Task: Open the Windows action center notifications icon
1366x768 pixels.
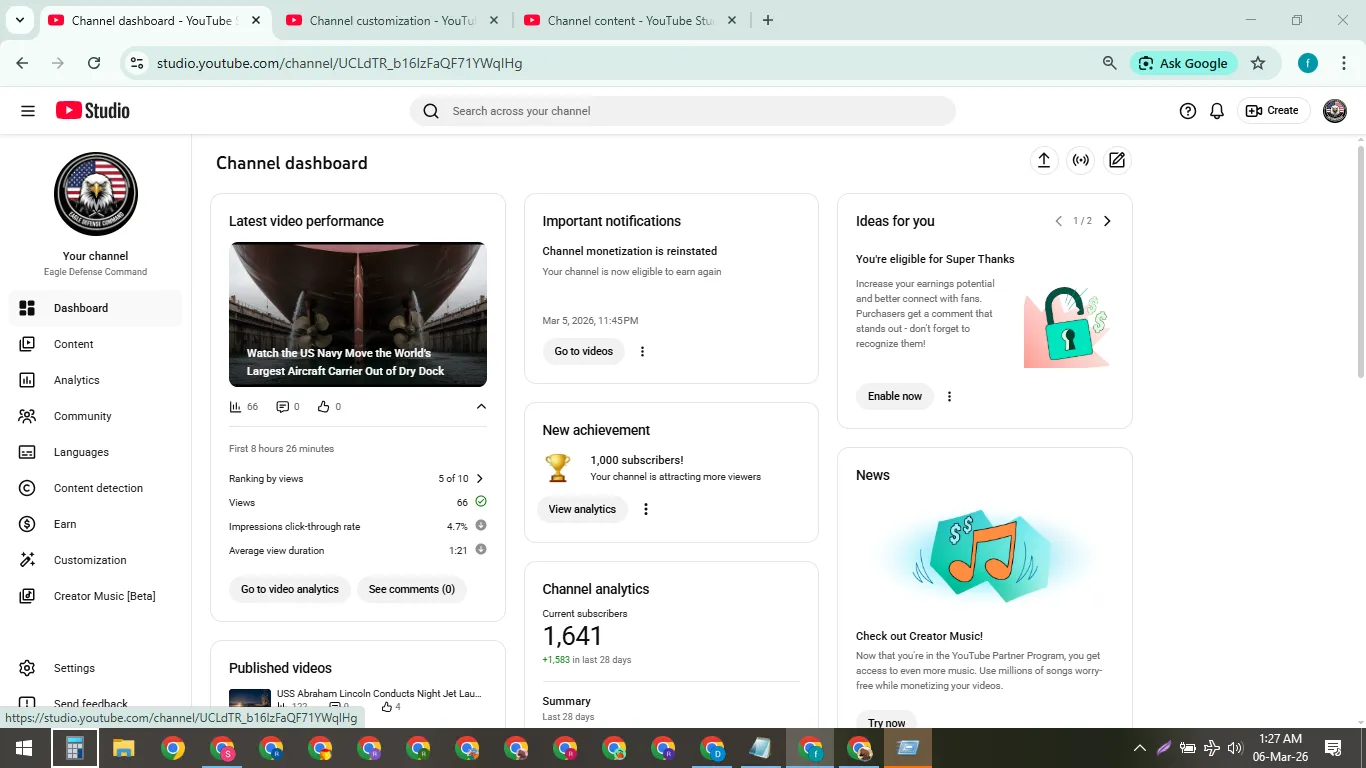Action: click(x=1333, y=748)
